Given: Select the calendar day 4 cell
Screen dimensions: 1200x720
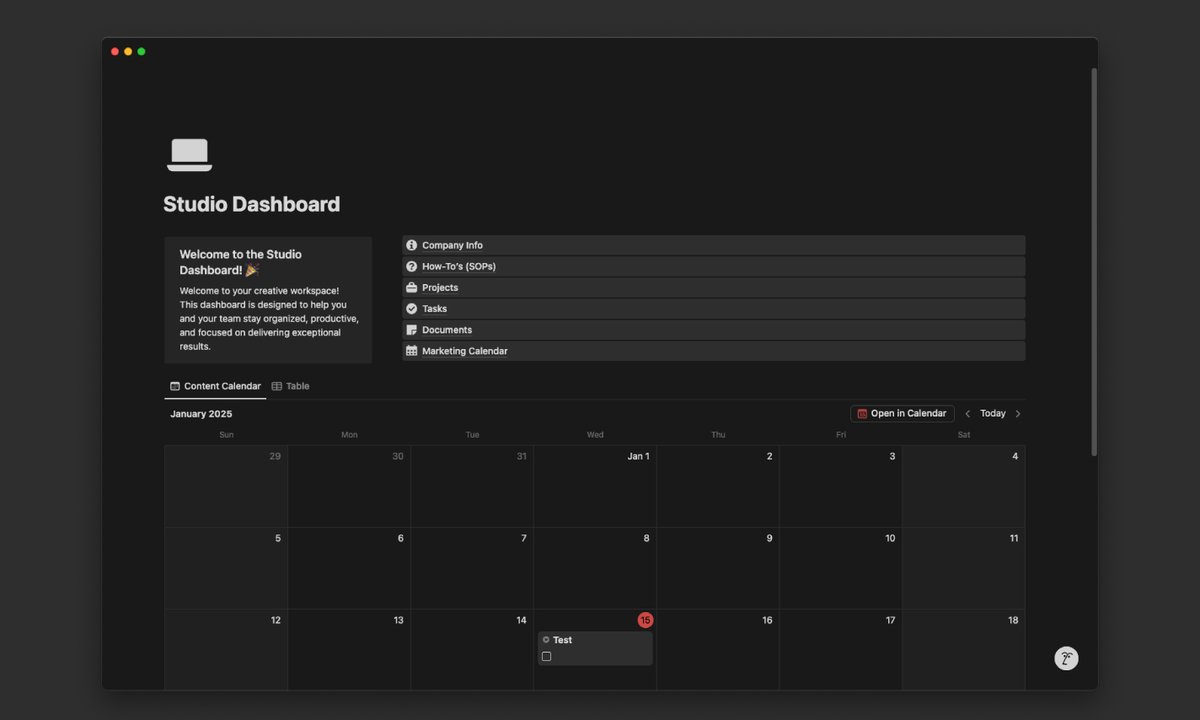Looking at the screenshot, I should 964,487.
